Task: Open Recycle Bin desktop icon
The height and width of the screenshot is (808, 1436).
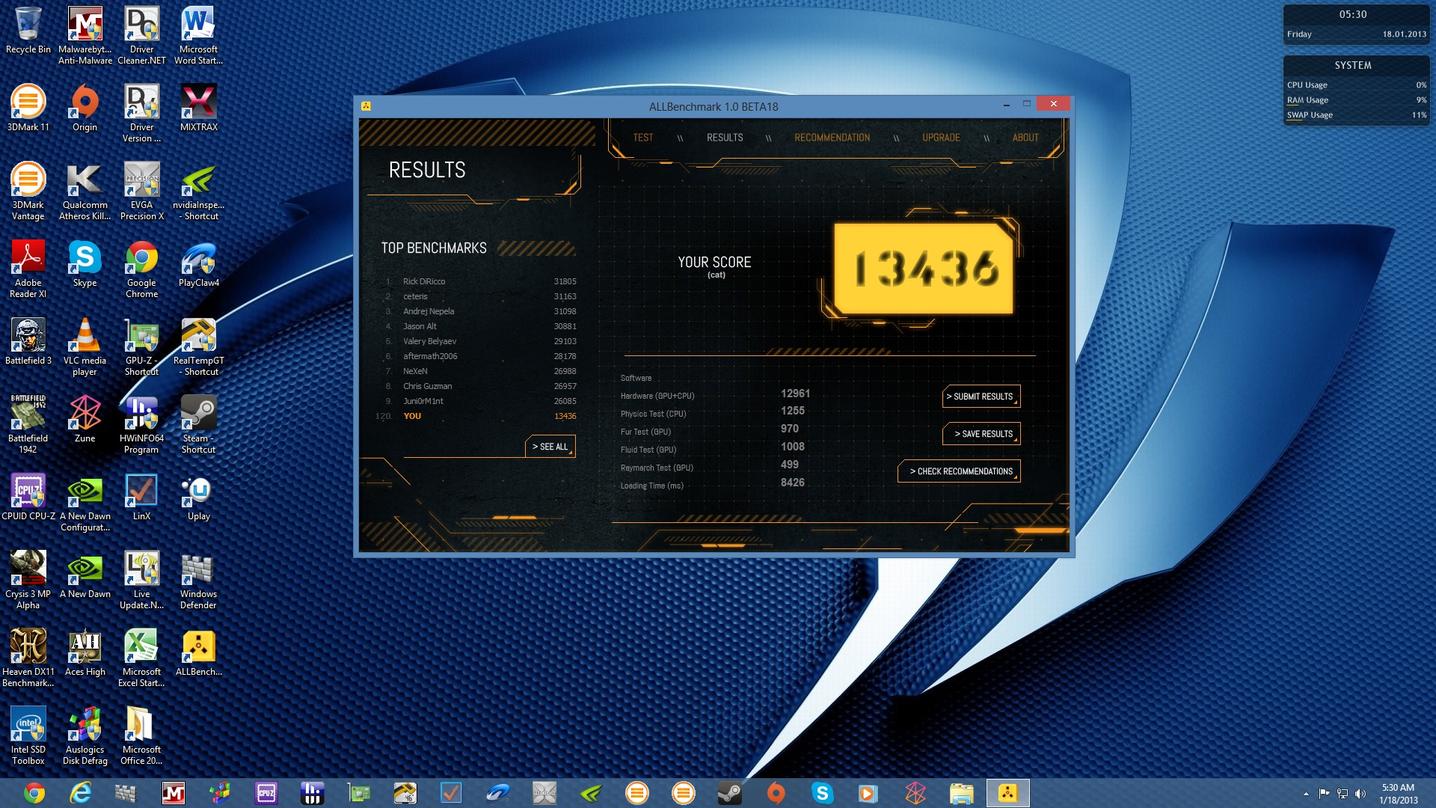Action: pos(28,31)
